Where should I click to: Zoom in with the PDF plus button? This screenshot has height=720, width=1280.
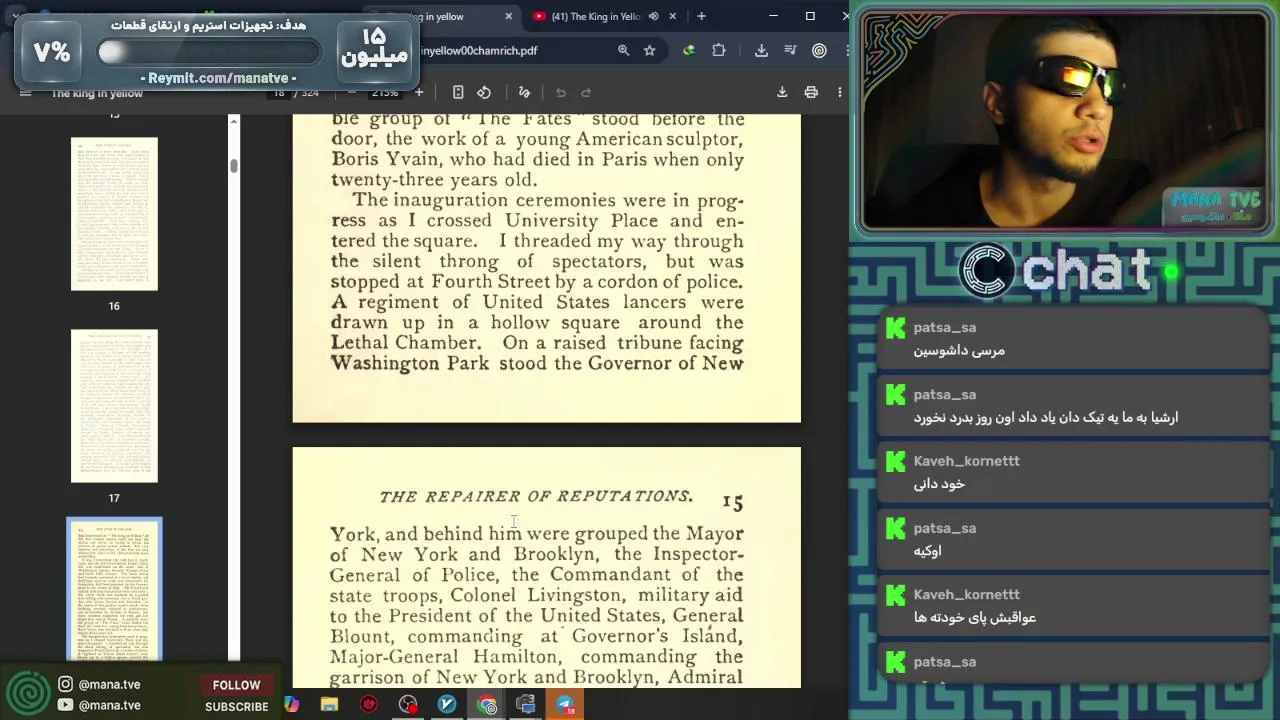tap(419, 93)
